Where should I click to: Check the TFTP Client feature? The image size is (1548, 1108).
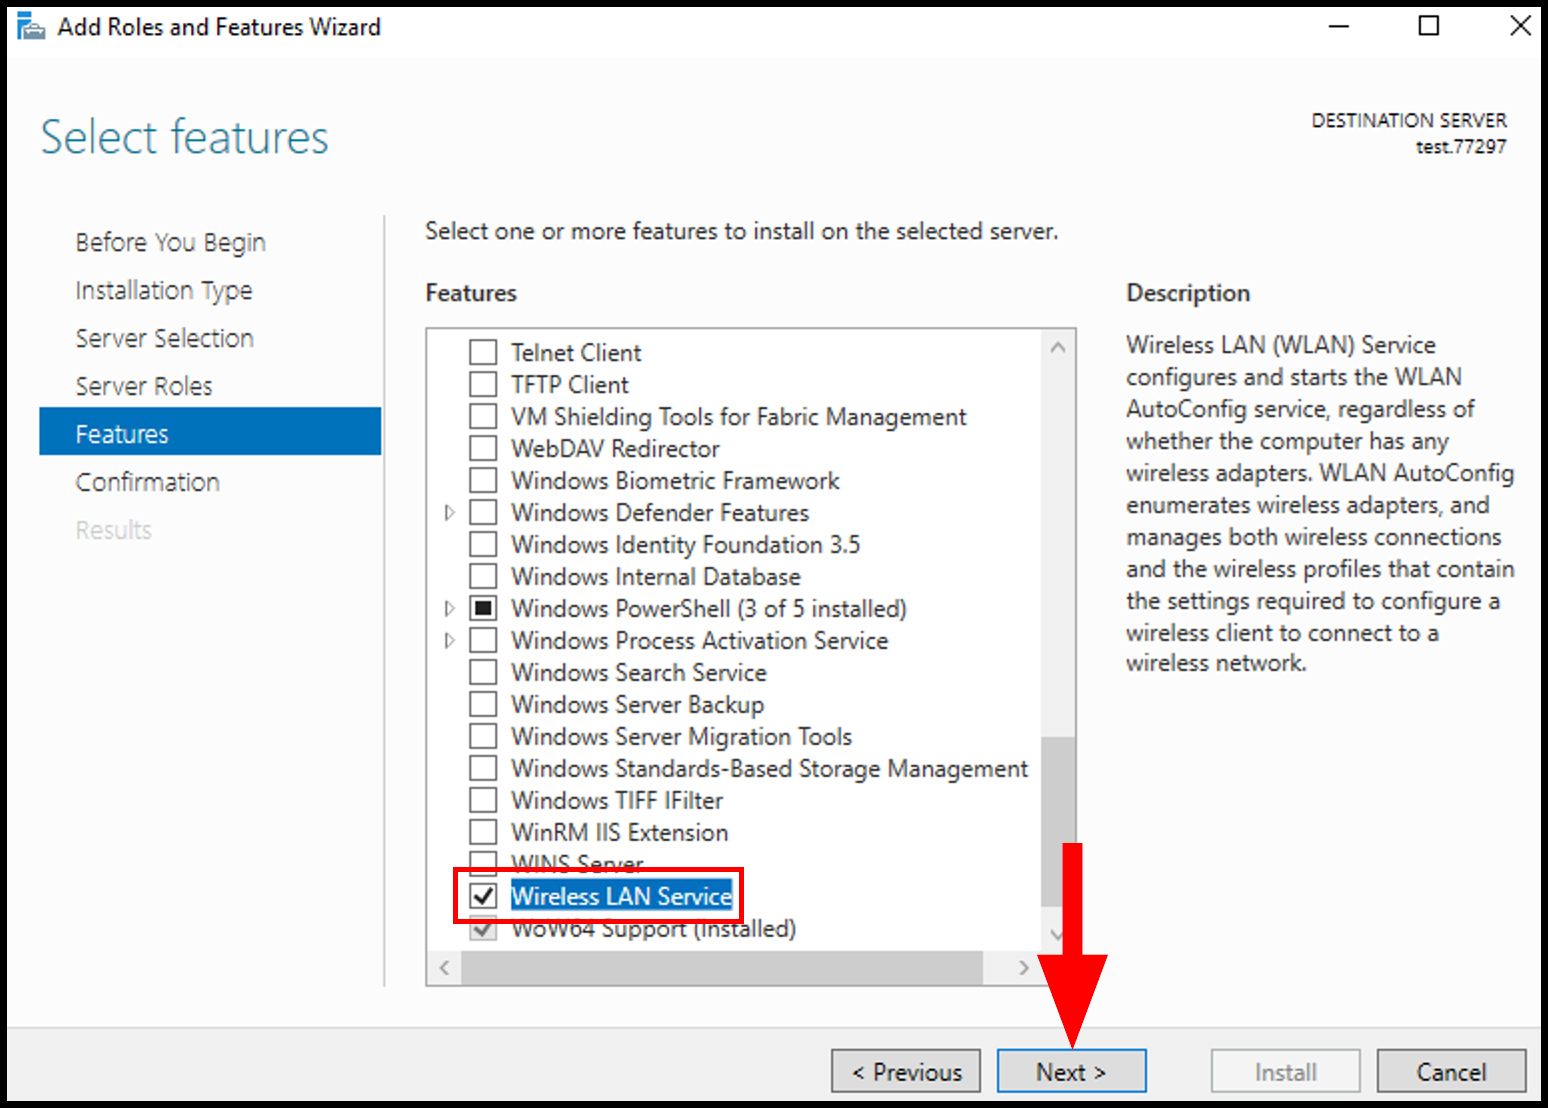point(483,383)
